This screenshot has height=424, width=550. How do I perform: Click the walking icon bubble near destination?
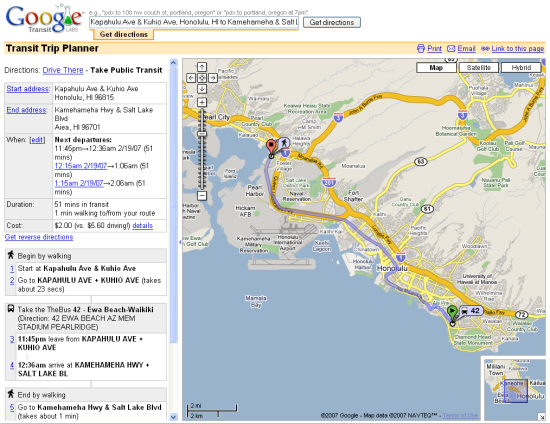point(283,143)
